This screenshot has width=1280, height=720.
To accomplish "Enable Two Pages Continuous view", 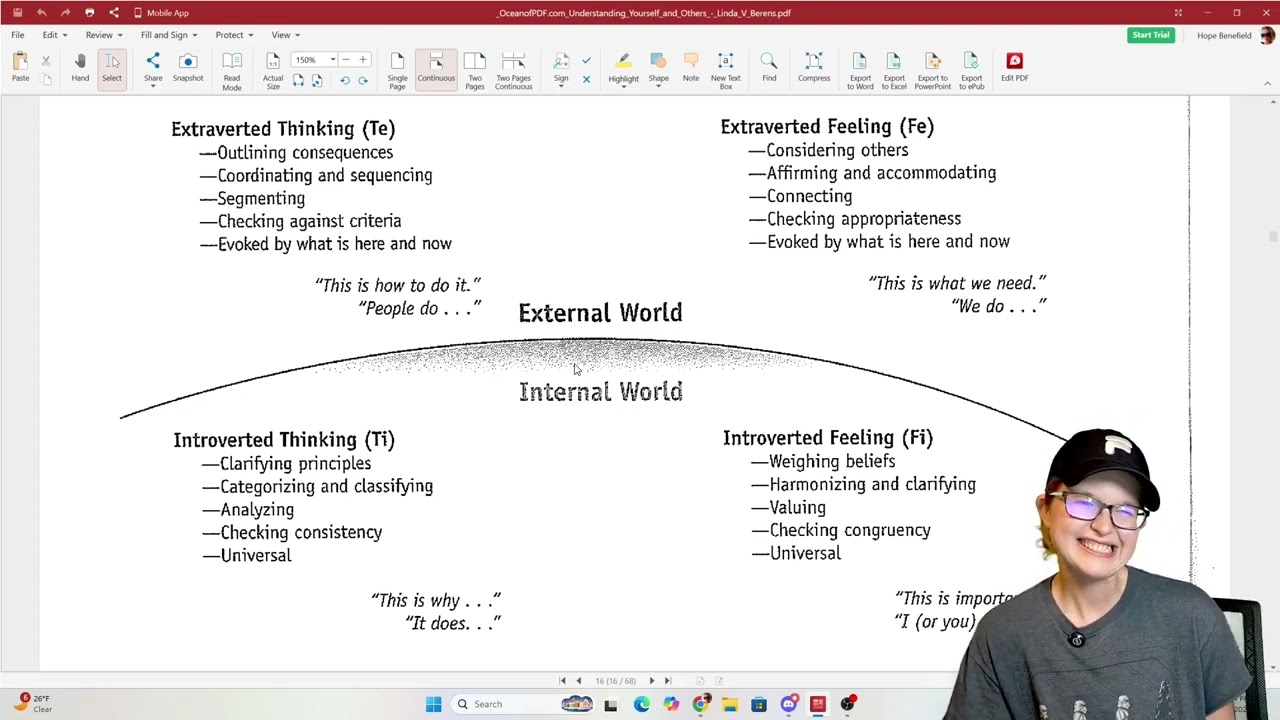I will pyautogui.click(x=513, y=71).
